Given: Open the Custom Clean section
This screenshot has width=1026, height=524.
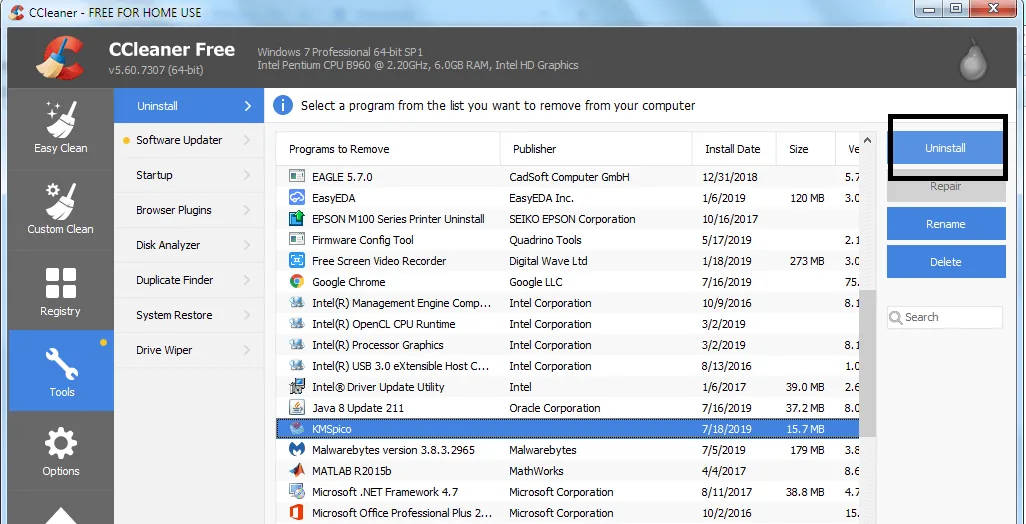Looking at the screenshot, I should point(61,208).
